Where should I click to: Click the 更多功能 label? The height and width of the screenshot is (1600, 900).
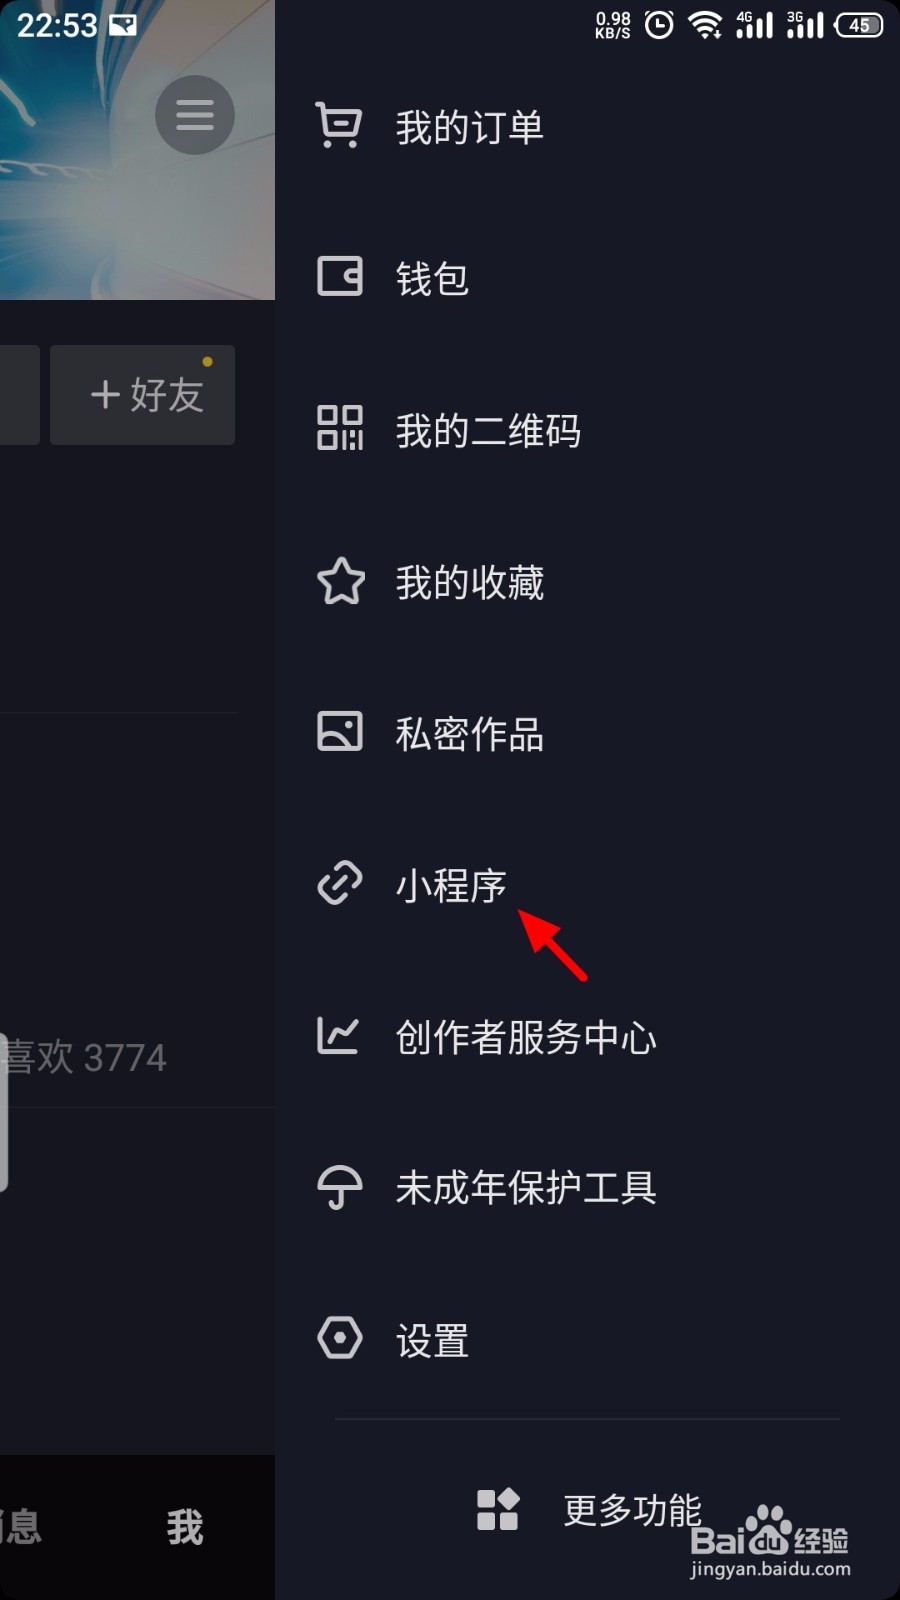pos(632,1510)
